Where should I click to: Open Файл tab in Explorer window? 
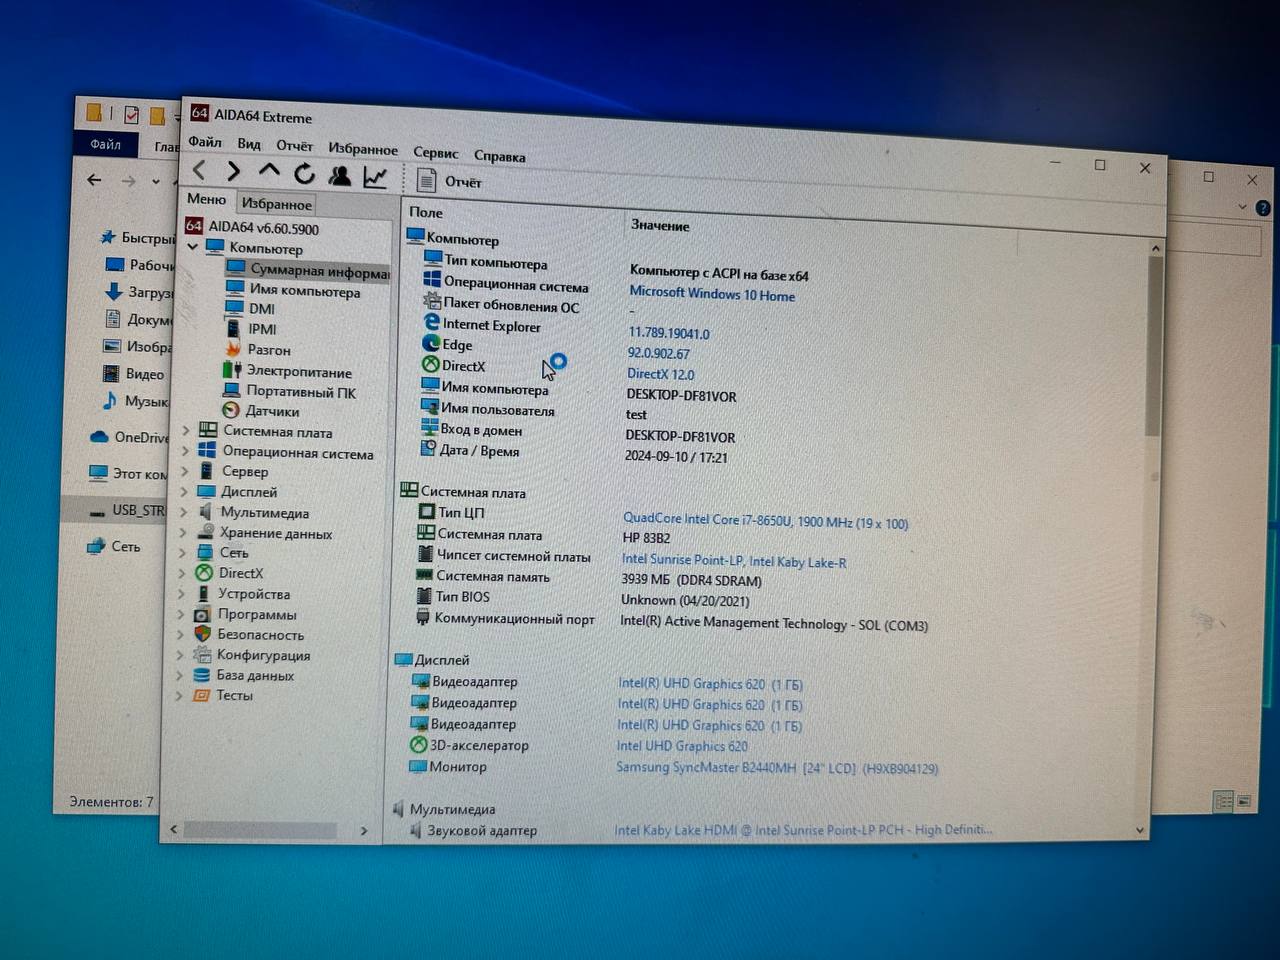click(x=105, y=145)
